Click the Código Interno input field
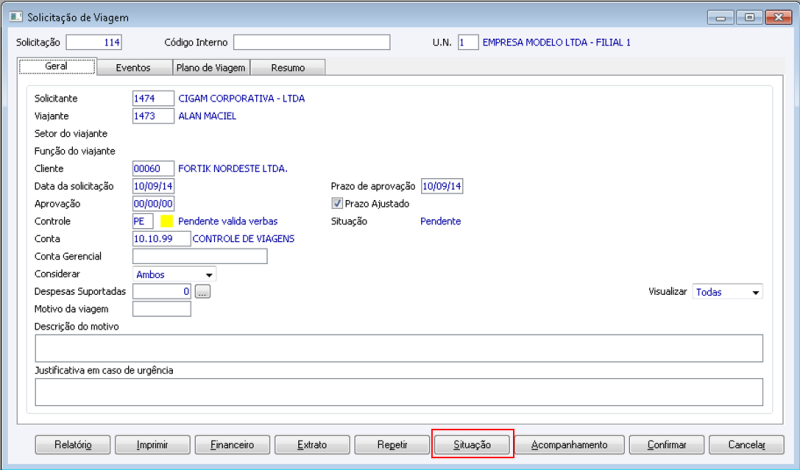The image size is (800, 470). (x=312, y=42)
